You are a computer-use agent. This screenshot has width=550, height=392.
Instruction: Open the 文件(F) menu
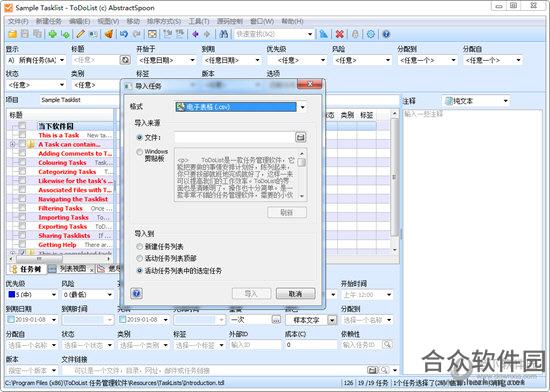tap(18, 21)
